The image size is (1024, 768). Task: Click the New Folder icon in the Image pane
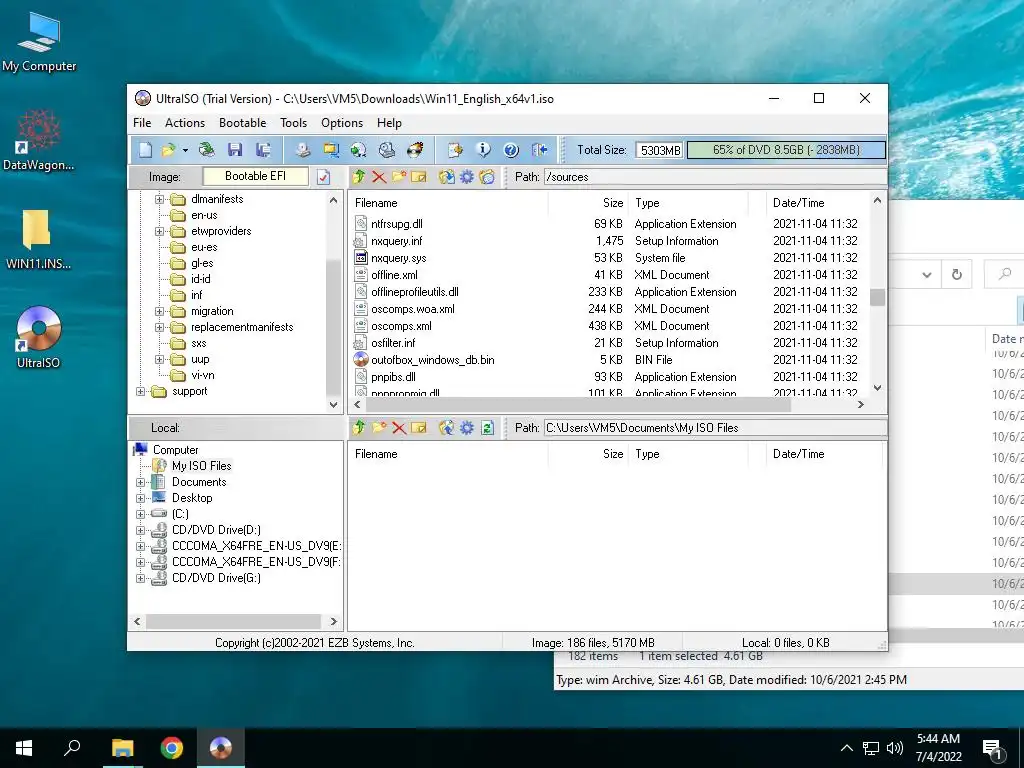[x=399, y=176]
